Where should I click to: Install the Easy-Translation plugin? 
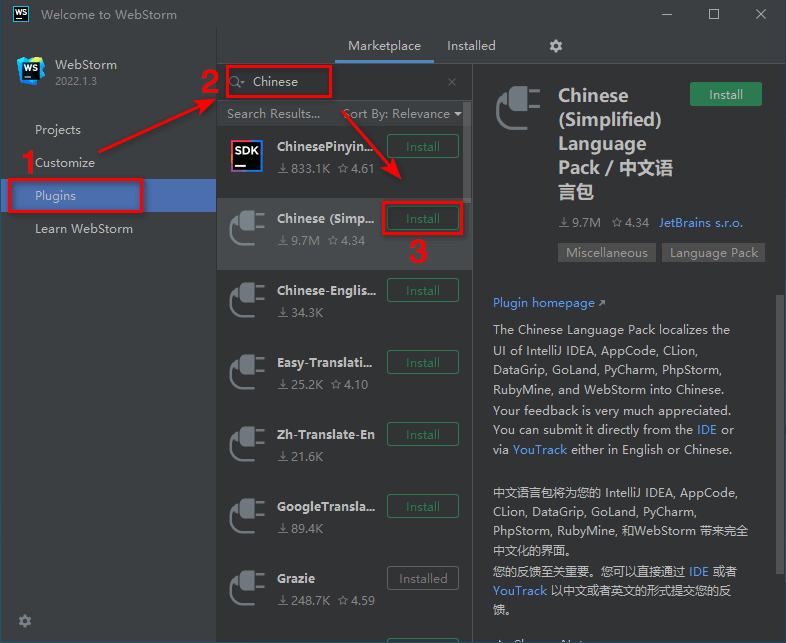pos(423,362)
